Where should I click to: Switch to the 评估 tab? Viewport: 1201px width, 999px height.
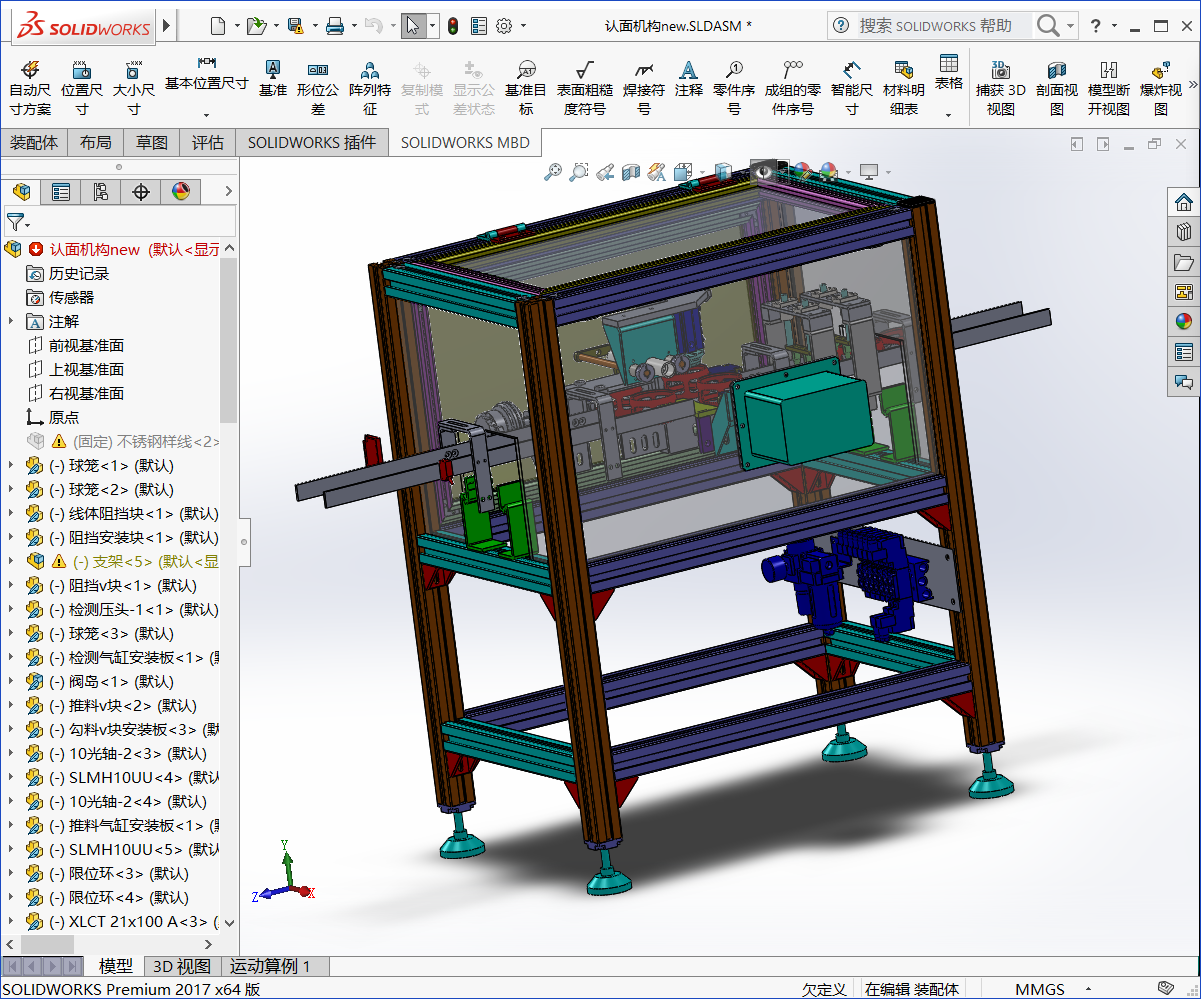tap(208, 143)
